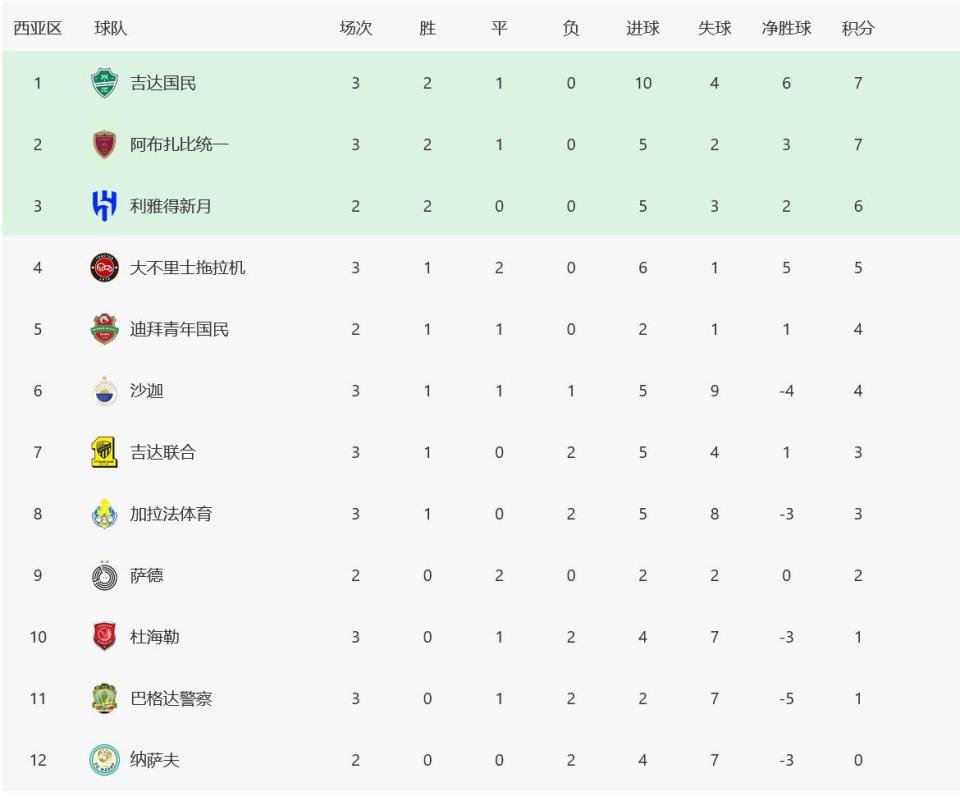
Task: Click the 纳萨夫 round logo
Action: click(104, 760)
